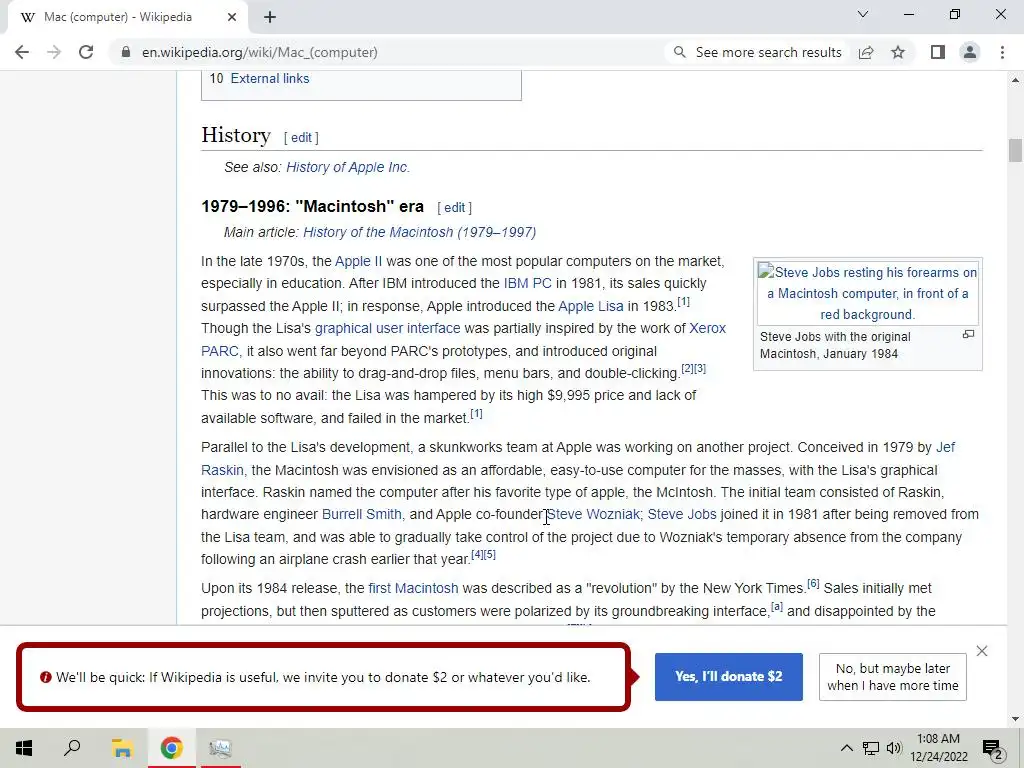
Task: Open the monitor app on the taskbar
Action: pyautogui.click(x=220, y=748)
